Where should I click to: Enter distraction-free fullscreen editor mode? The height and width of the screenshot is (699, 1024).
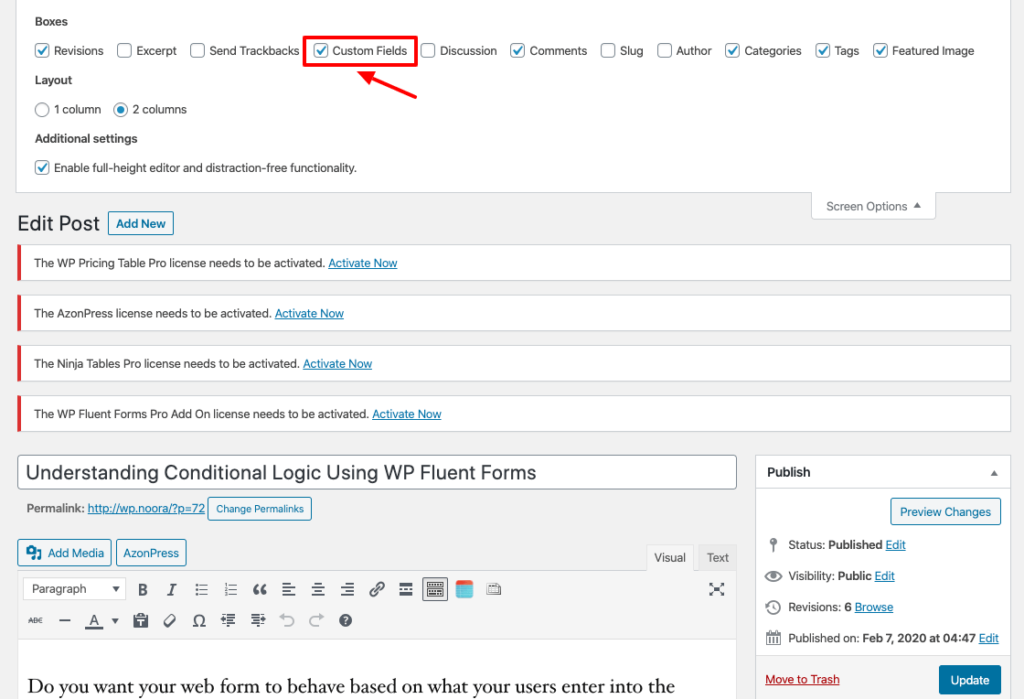[716, 589]
